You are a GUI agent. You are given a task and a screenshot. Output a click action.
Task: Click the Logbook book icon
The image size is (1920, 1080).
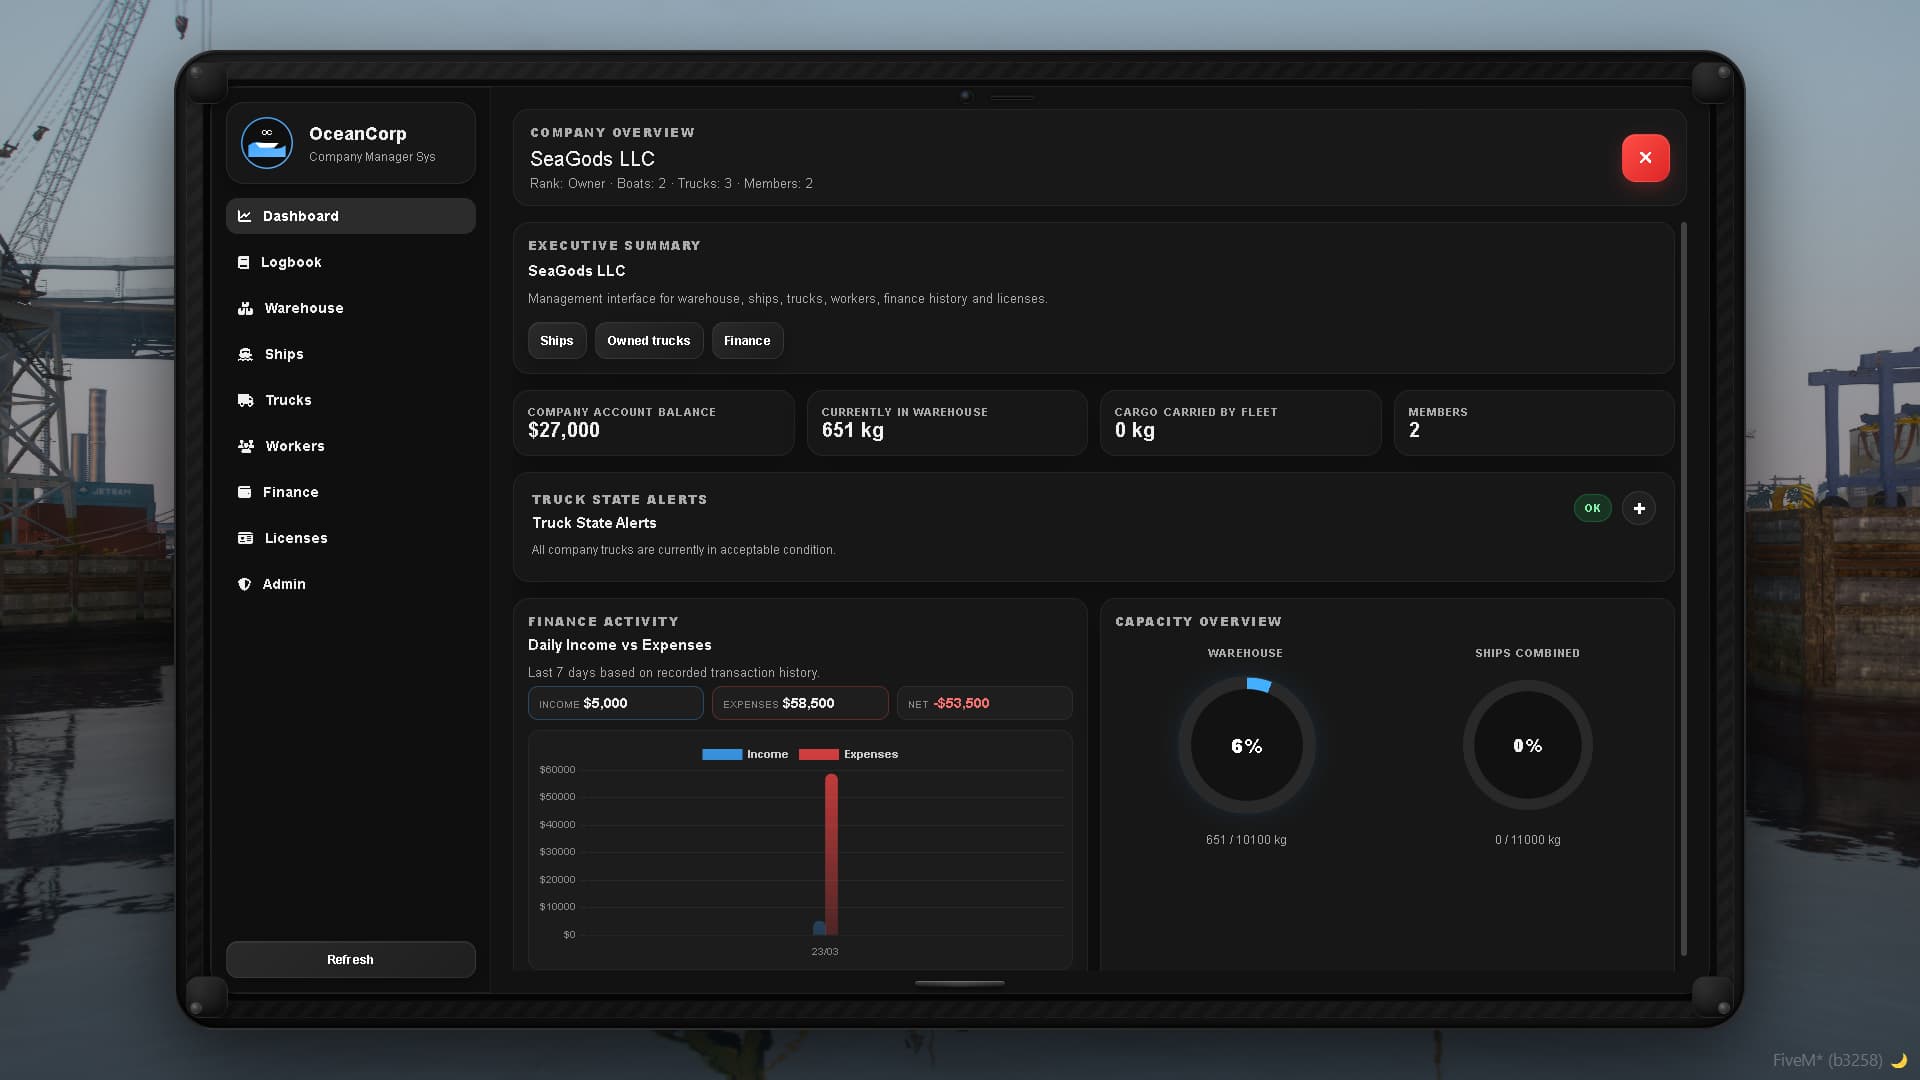point(243,262)
